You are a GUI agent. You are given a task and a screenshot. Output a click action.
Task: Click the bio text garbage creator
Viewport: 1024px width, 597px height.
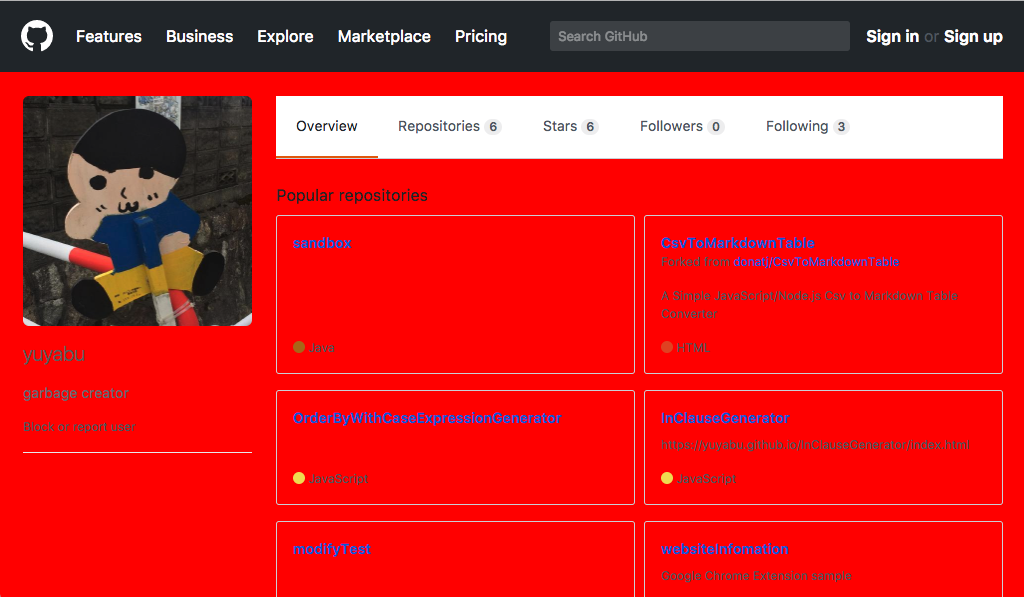pyautogui.click(x=76, y=393)
